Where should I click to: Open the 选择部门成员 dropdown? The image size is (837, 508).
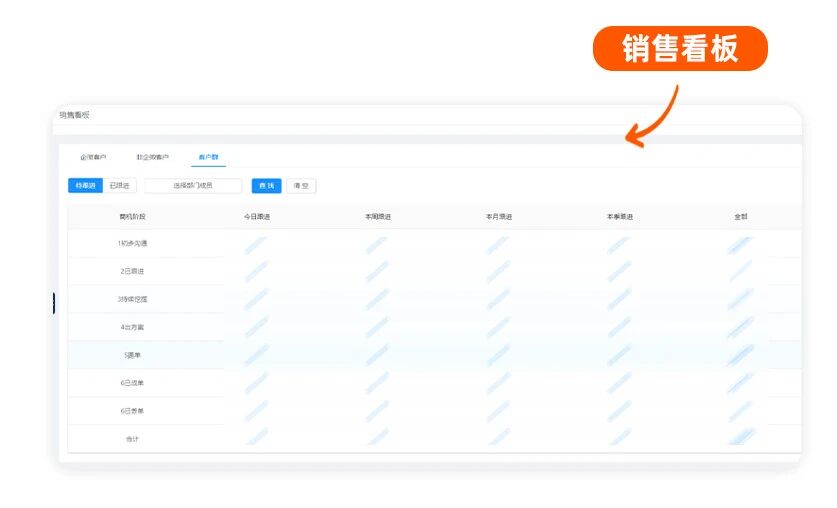click(193, 186)
